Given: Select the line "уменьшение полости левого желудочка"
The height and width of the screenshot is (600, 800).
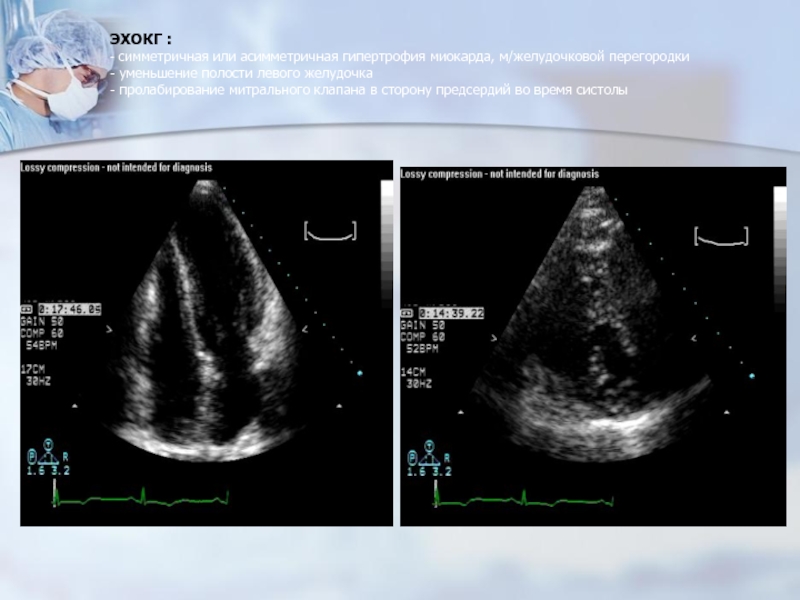Looking at the screenshot, I should pos(241,73).
